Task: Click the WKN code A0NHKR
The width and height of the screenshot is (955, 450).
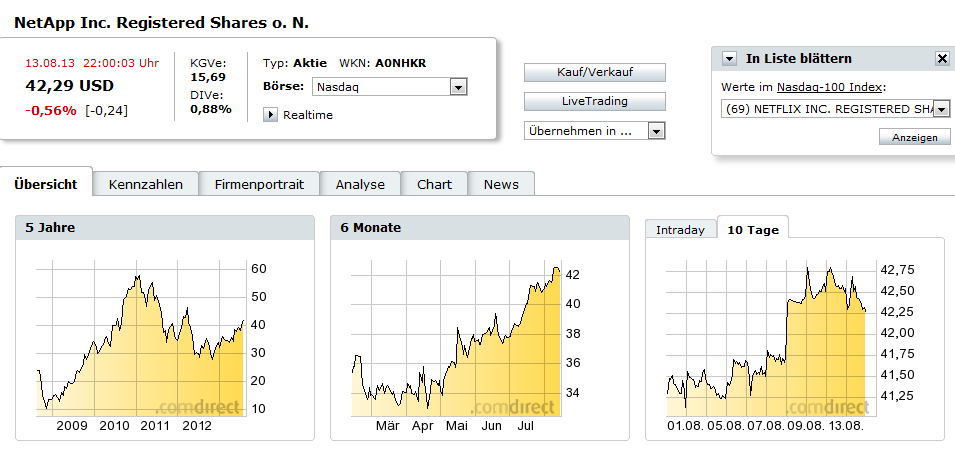Action: tap(401, 63)
